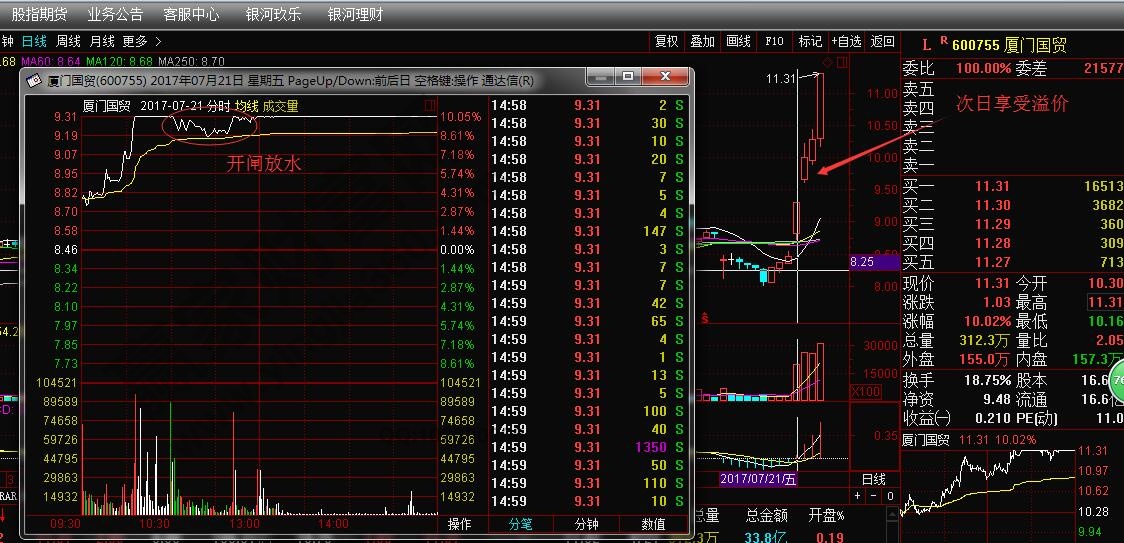Select the 日线 daily period tab
Viewport: 1124px width, 543px height.
[34, 41]
